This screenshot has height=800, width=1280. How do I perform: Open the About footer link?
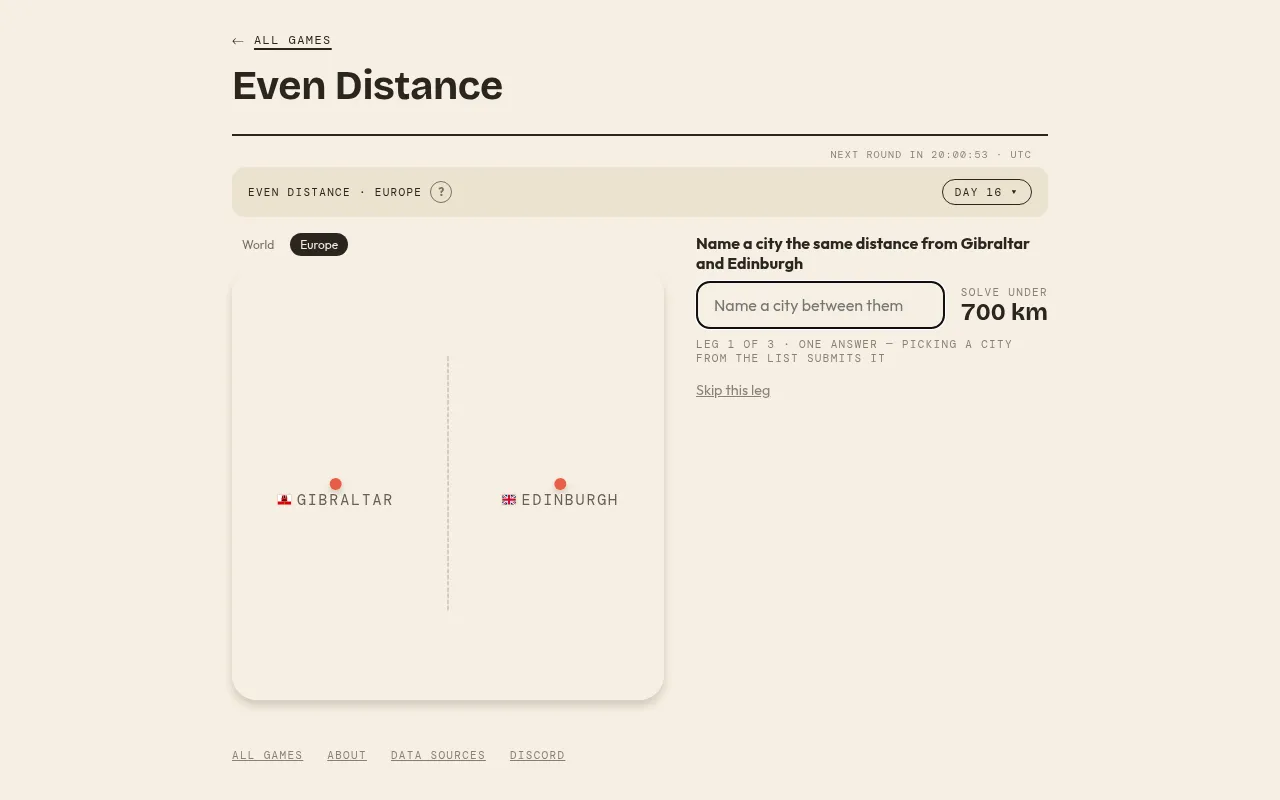(347, 755)
